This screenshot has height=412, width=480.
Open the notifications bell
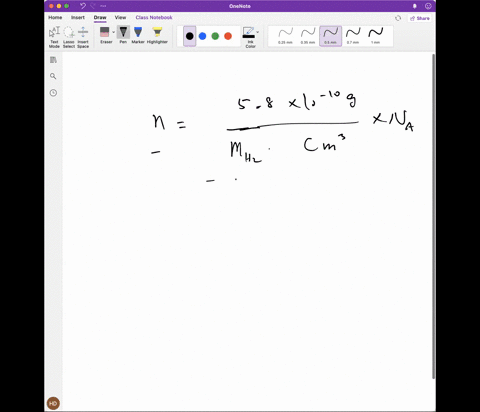[415, 6]
